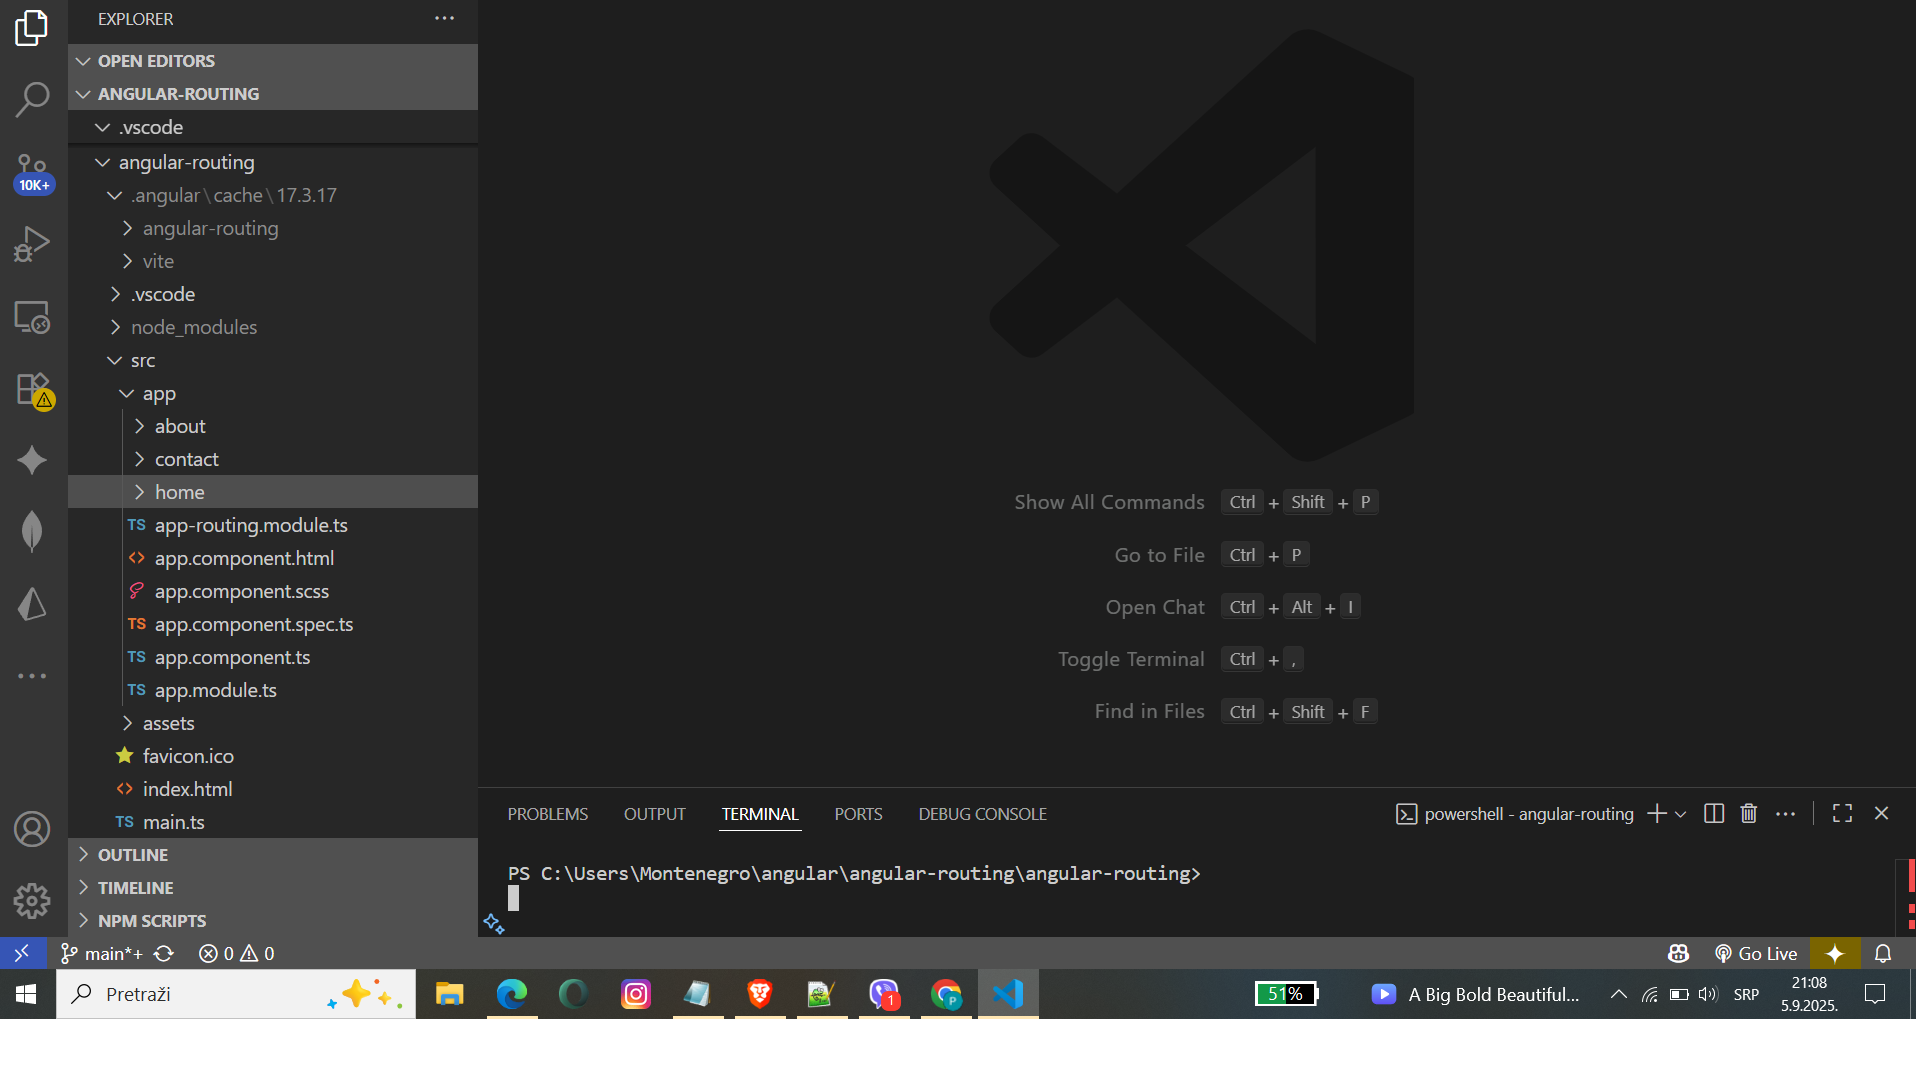Expand the TIMELINE section
1920x1080 pixels.
pyautogui.click(x=273, y=888)
